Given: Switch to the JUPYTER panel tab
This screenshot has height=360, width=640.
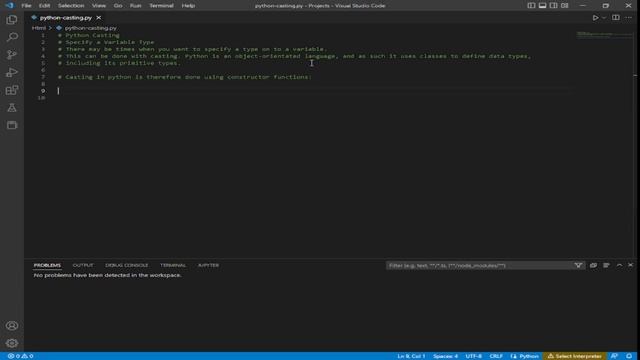Looking at the screenshot, I should pyautogui.click(x=208, y=265).
